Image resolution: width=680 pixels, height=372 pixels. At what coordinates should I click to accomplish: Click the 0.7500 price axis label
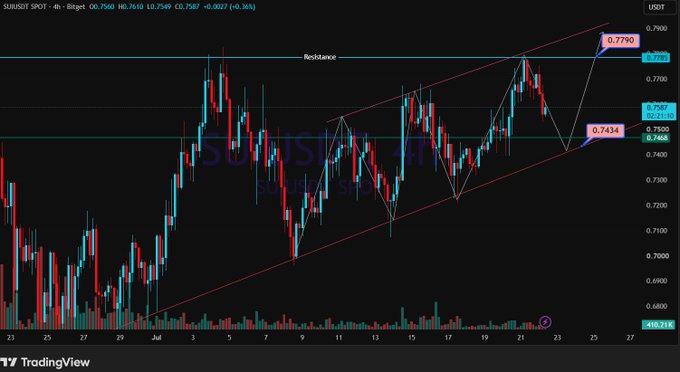[657, 129]
